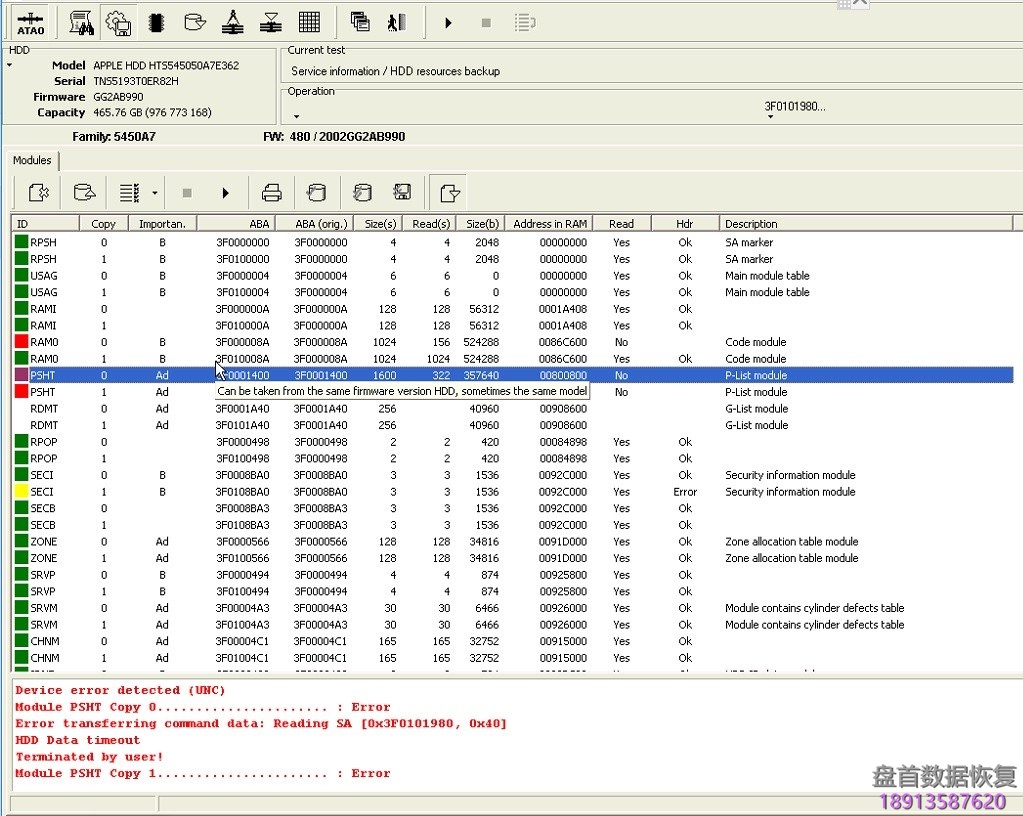Click the gear with floppy disk icon
This screenshot has height=816, width=1023.
tap(118, 22)
